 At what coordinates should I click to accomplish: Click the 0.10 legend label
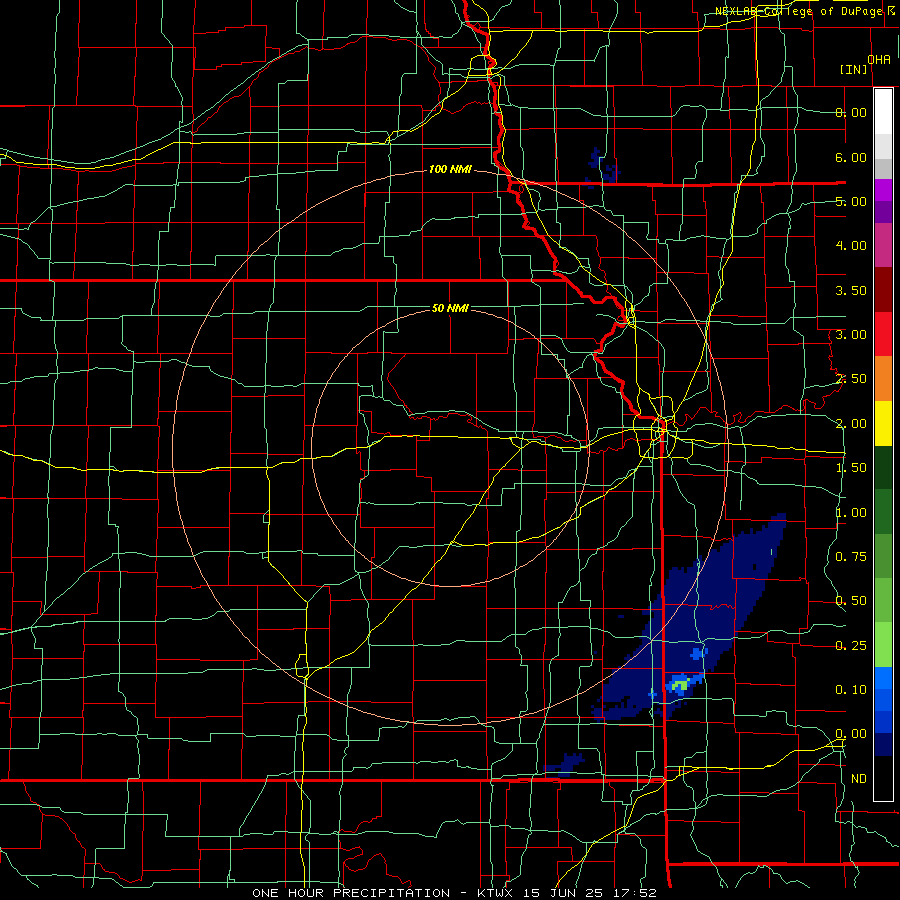(851, 689)
